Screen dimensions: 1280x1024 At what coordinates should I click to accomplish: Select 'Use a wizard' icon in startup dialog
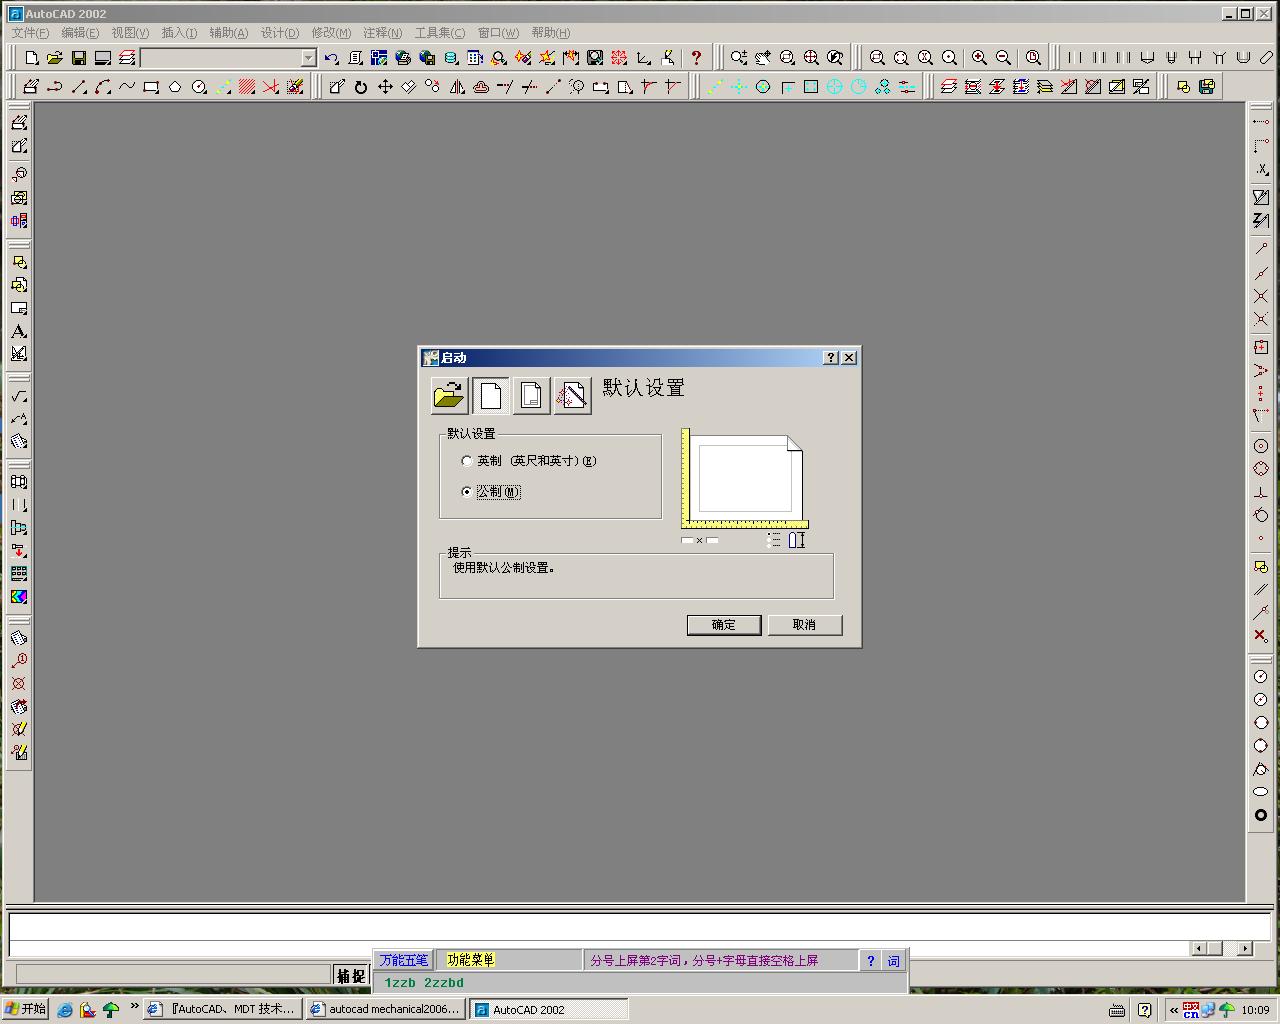point(572,396)
